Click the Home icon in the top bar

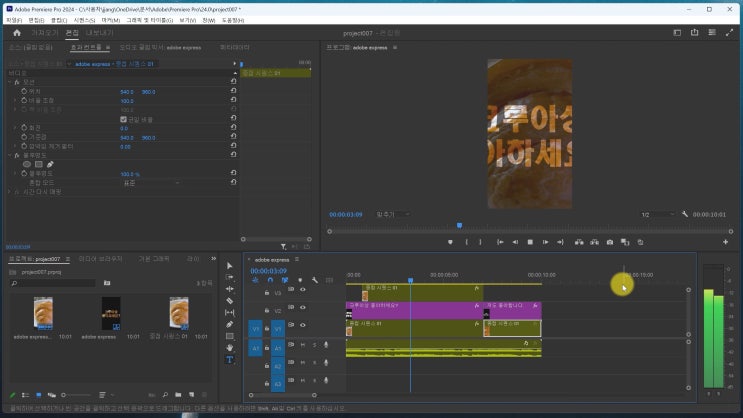point(16,32)
